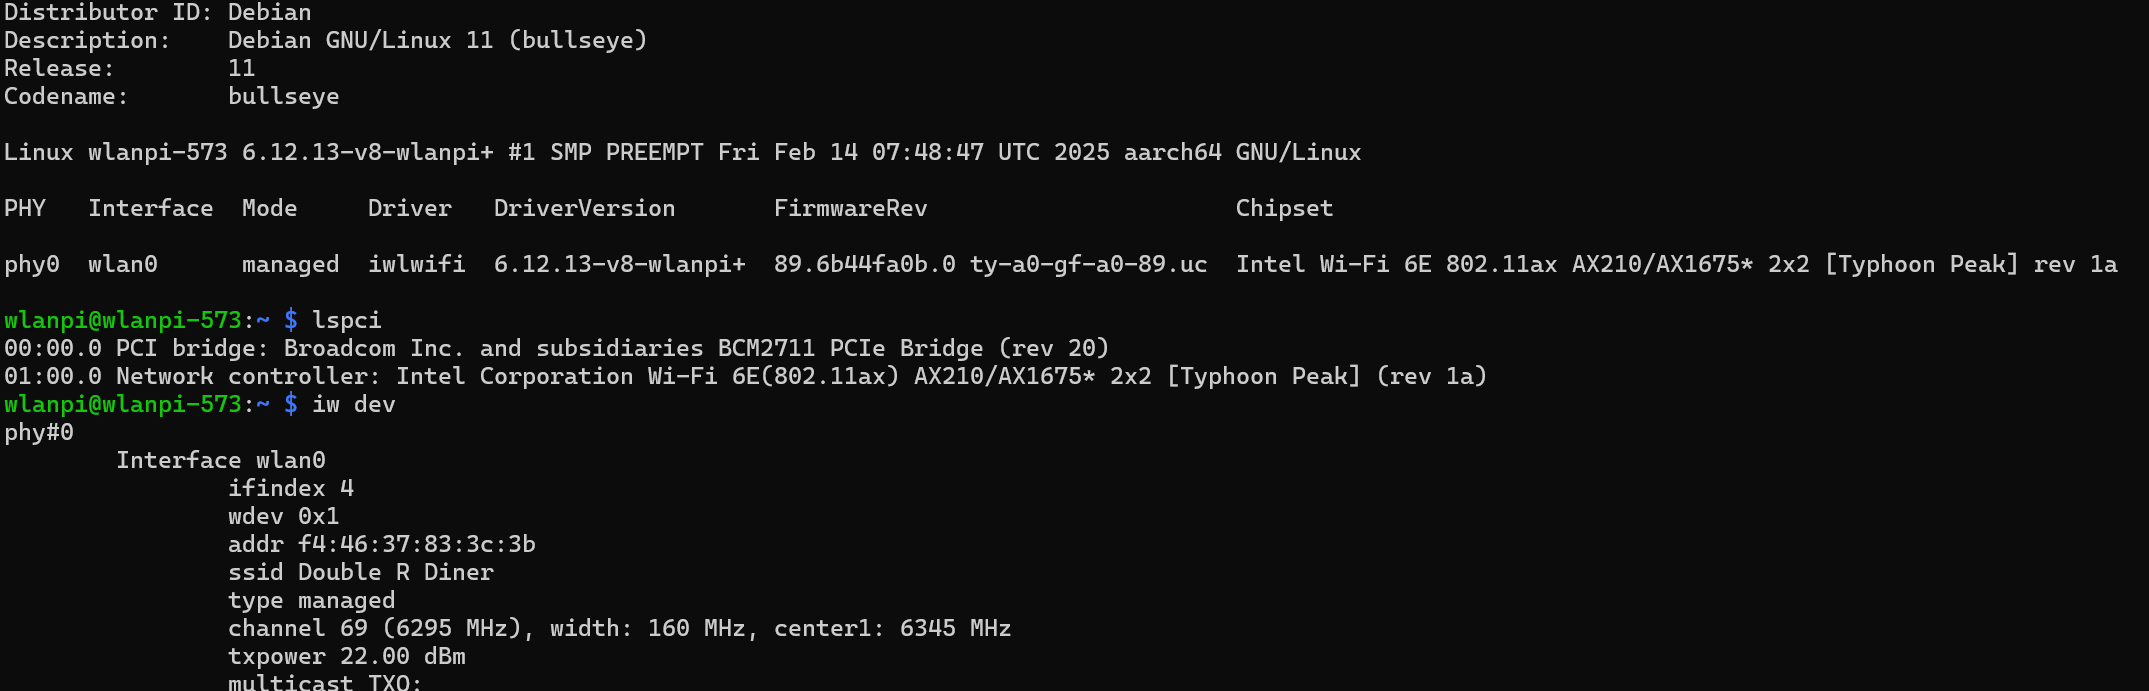This screenshot has height=691, width=2149.
Task: Click the 'FirmwareRev' column header
Action: tap(850, 208)
